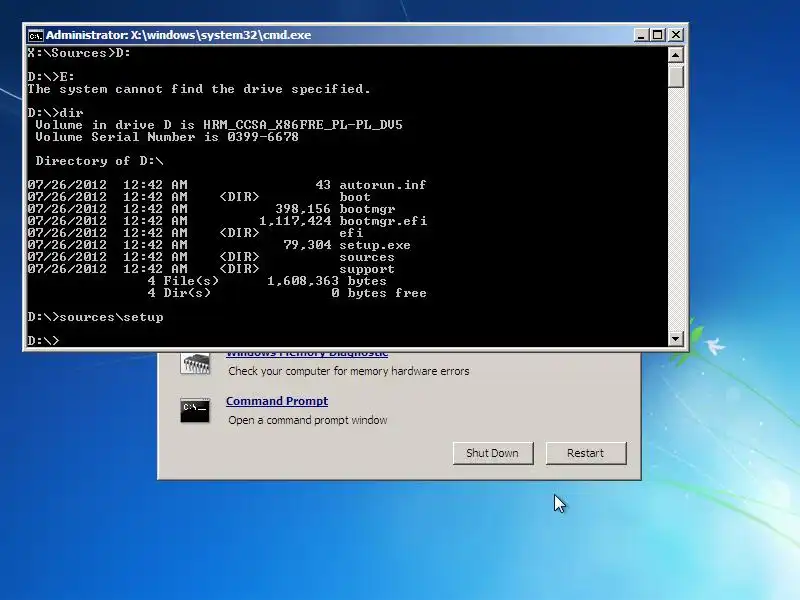Click the efi directory entry

[351, 233]
